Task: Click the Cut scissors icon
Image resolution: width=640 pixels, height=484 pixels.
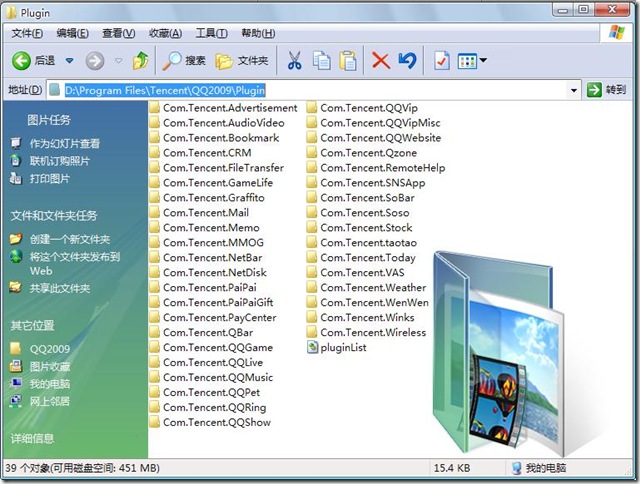Action: [x=294, y=61]
